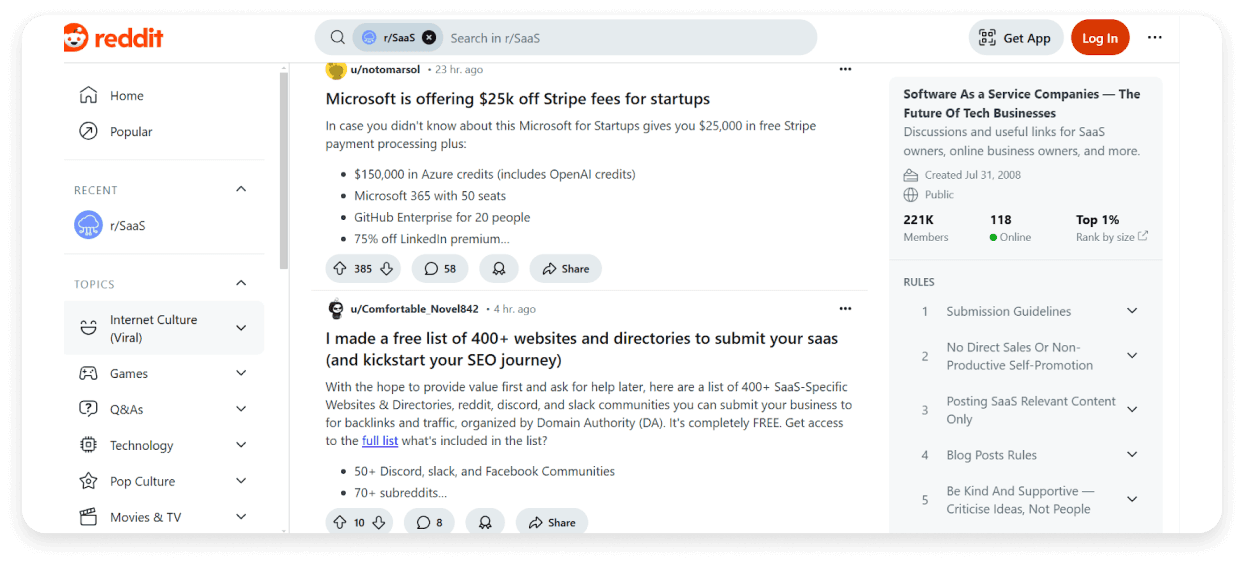This screenshot has height=563, width=1244.
Task: Click the u/Comfortable_Novel842 avatar
Action: click(336, 309)
